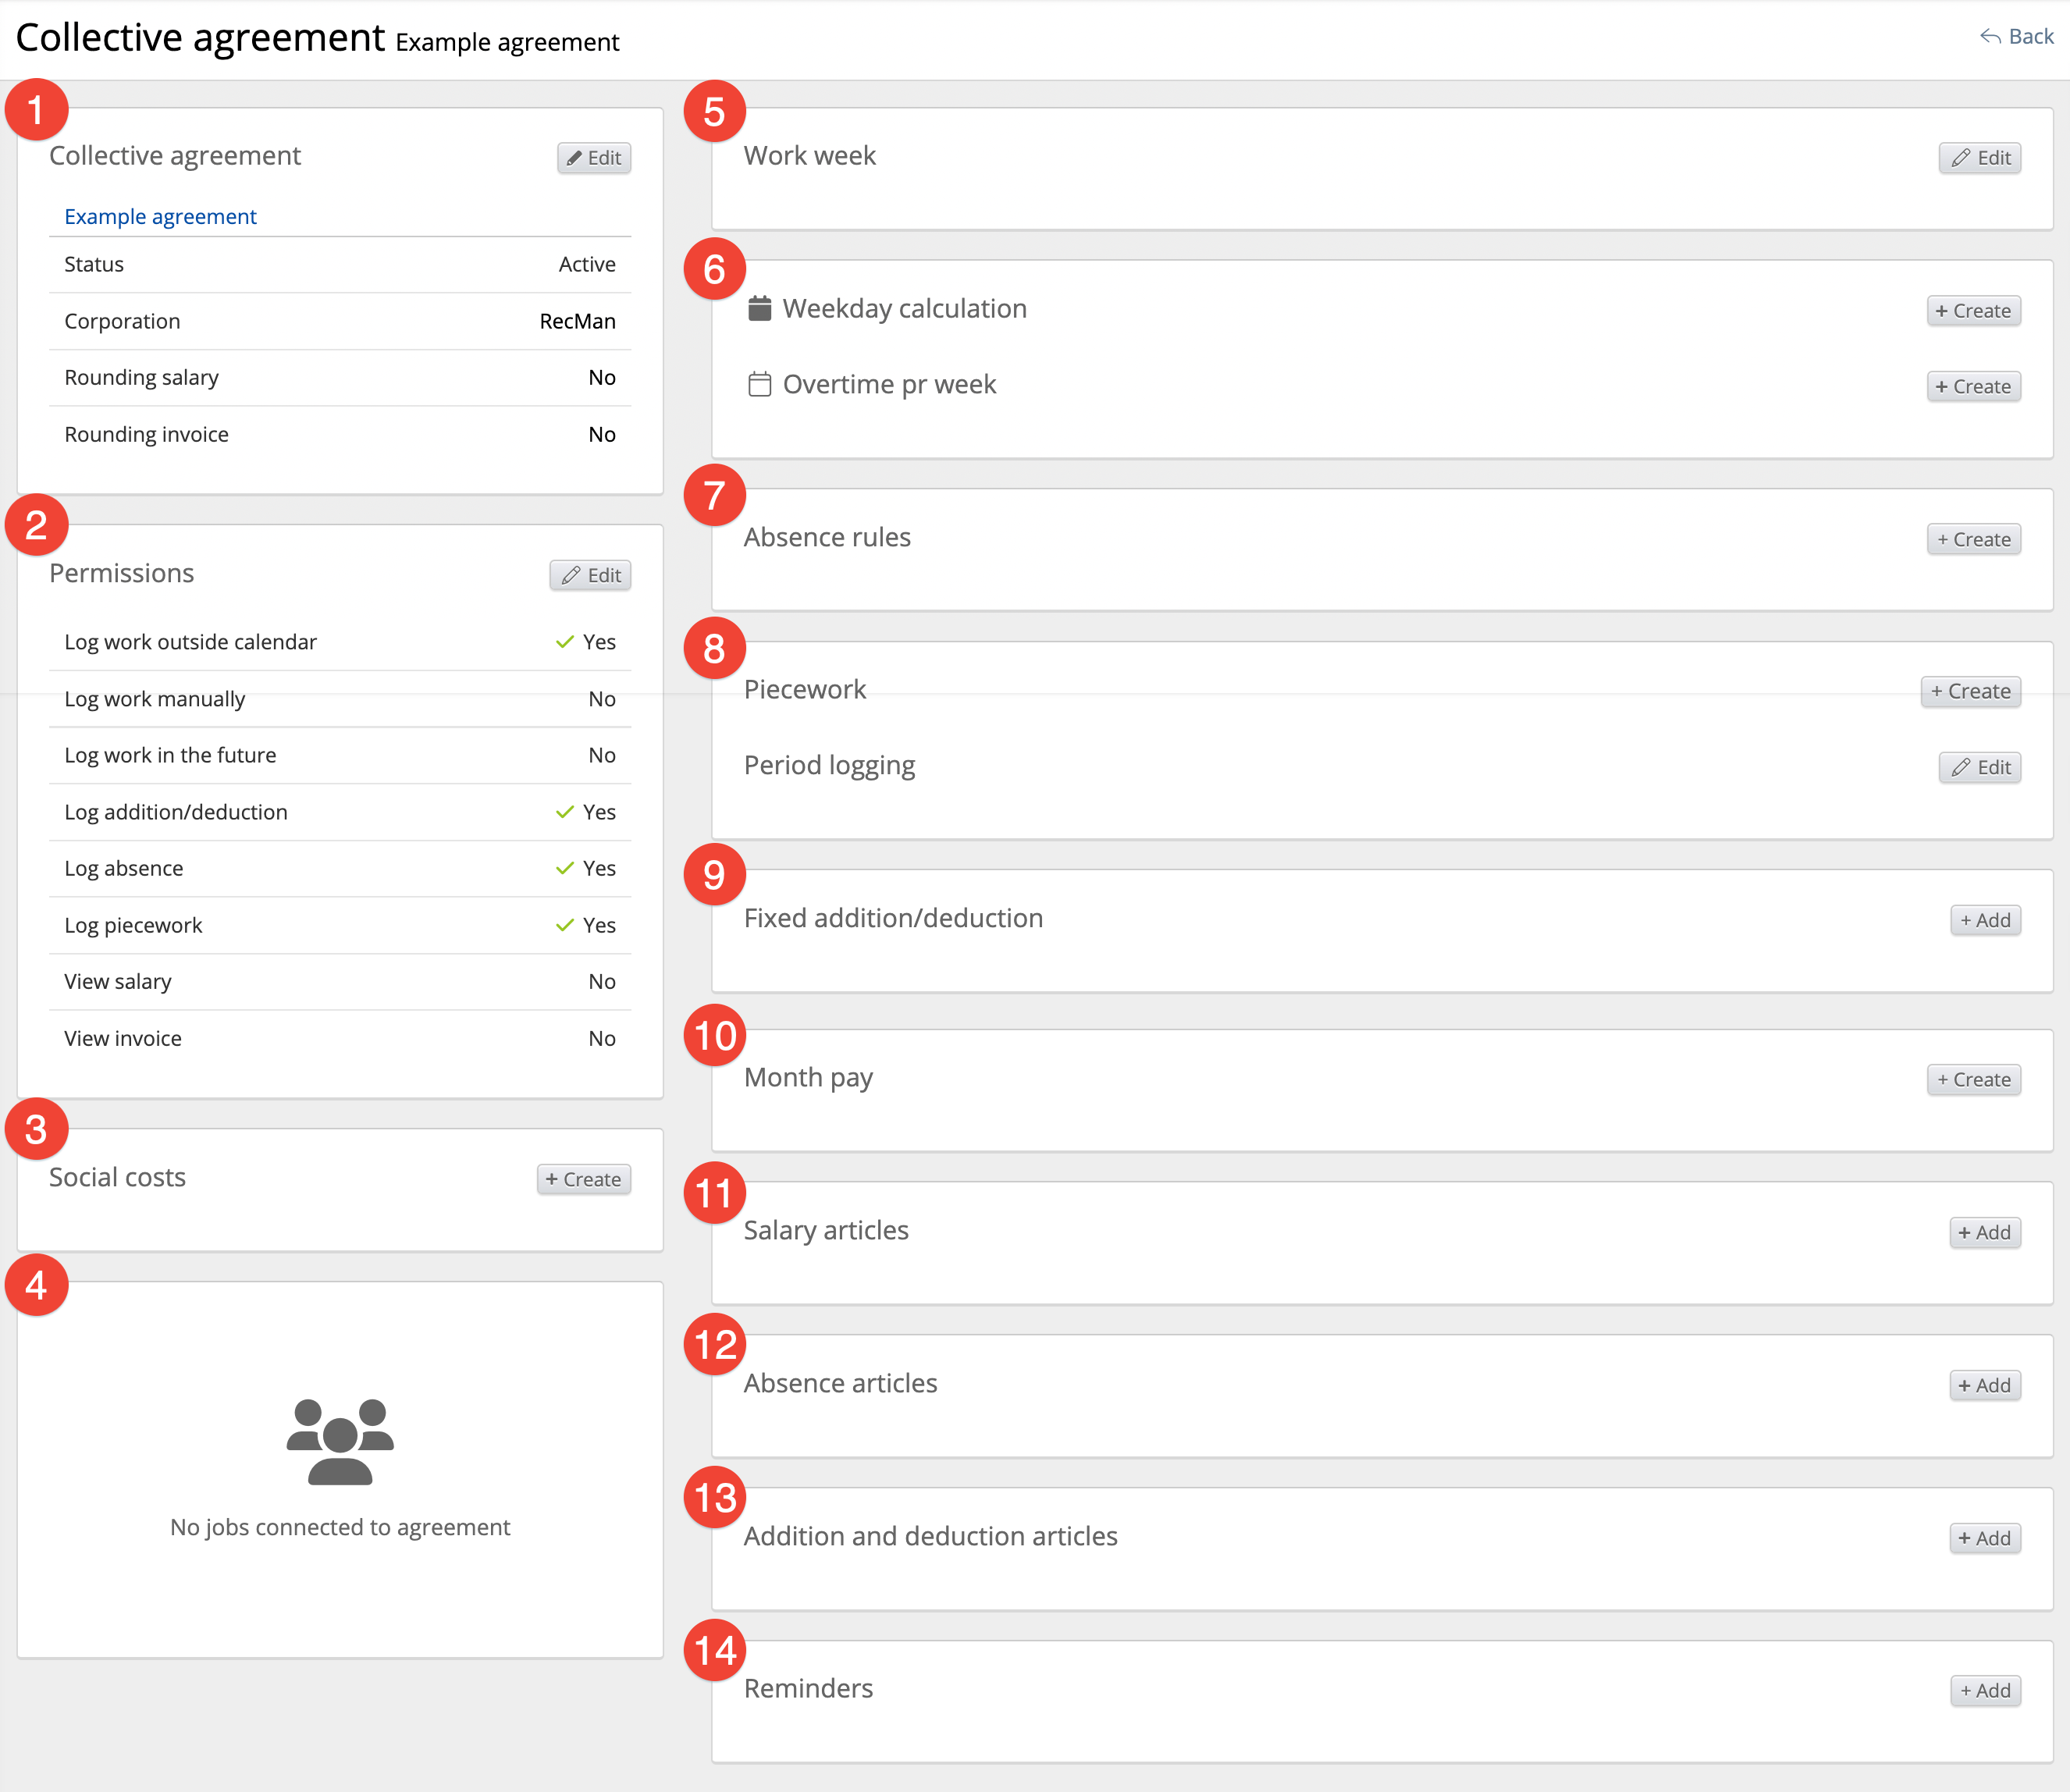This screenshot has height=1792, width=2070.
Task: Create Overtime pr week rule
Action: (x=1973, y=387)
